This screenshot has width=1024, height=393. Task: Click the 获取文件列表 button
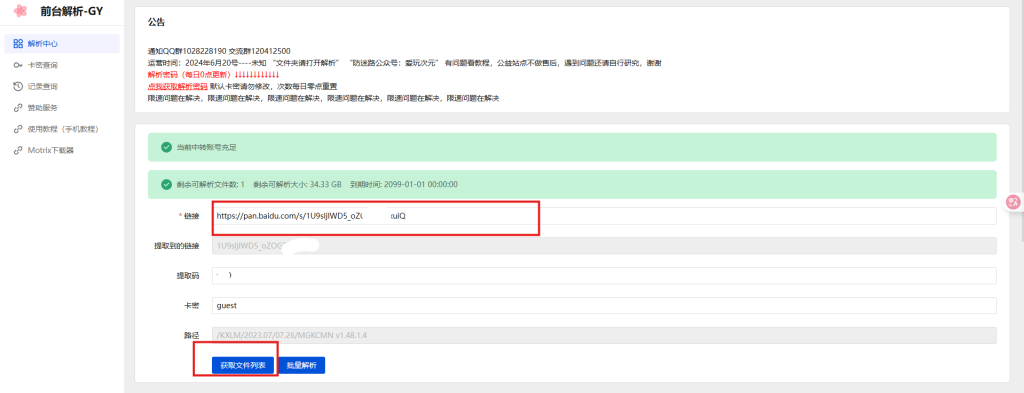[242, 366]
